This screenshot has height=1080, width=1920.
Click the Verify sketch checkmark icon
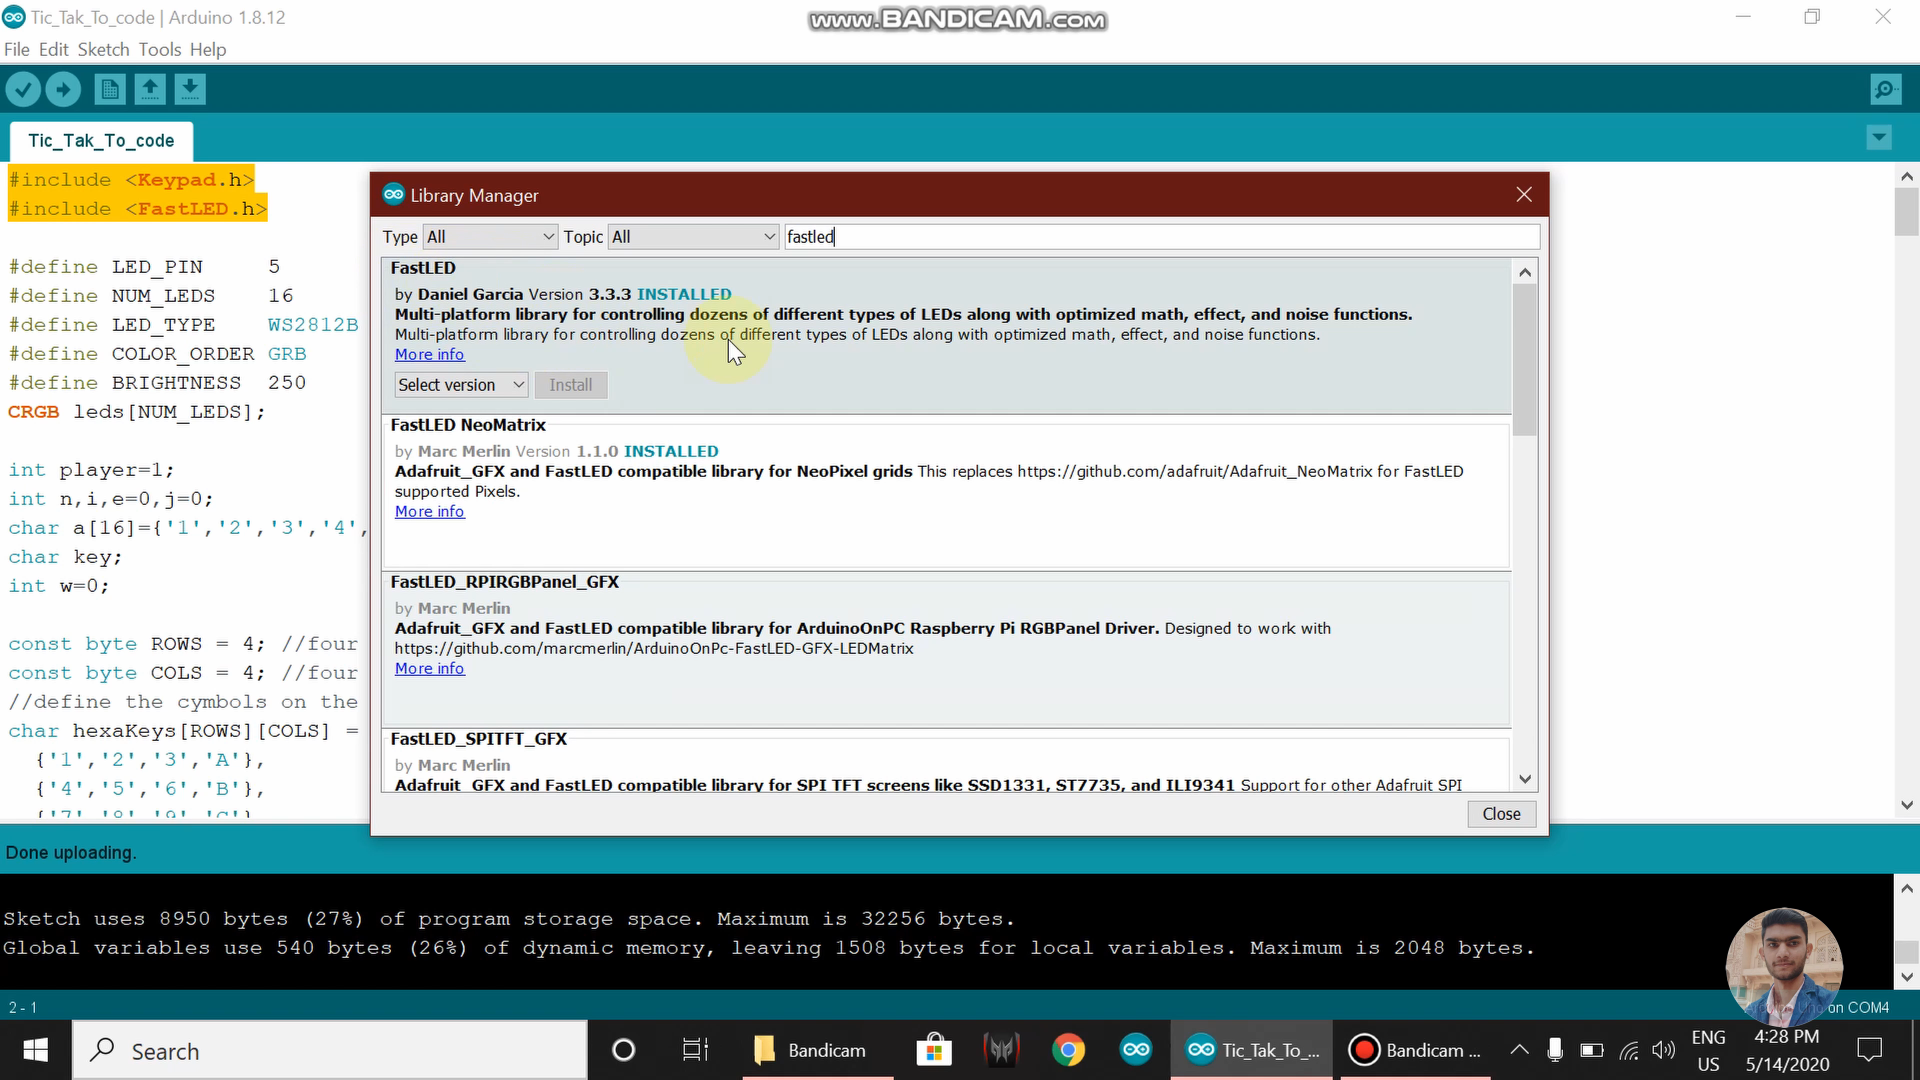(23, 90)
